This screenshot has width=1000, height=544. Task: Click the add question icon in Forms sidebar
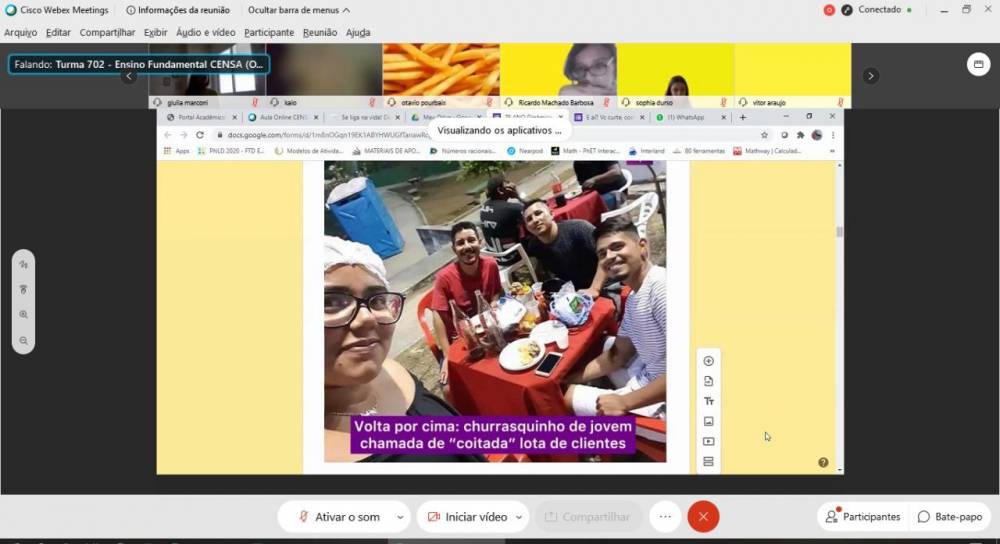709,361
